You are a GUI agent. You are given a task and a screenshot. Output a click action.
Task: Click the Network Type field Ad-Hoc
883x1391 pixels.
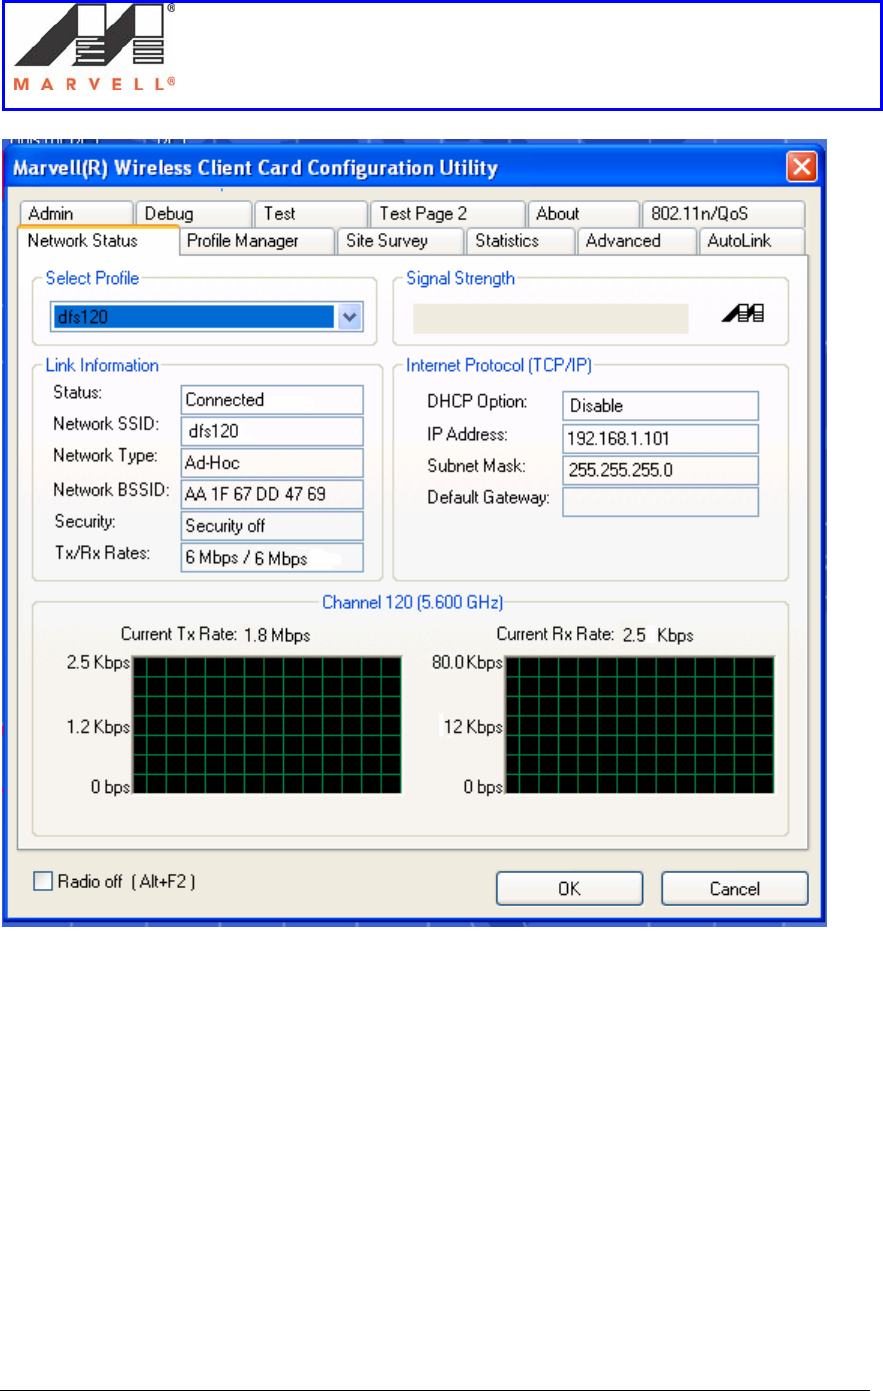click(x=272, y=463)
